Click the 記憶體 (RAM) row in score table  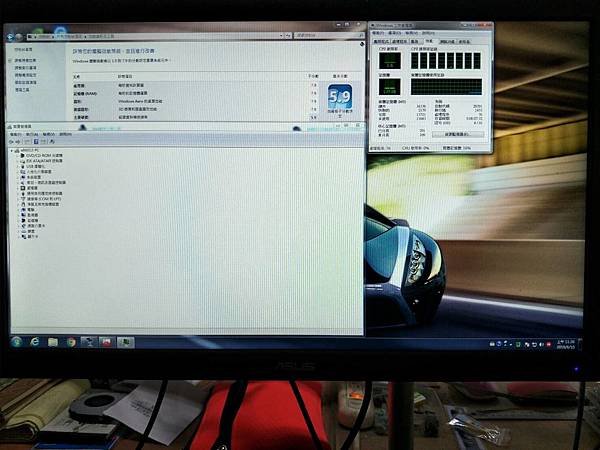click(196, 93)
